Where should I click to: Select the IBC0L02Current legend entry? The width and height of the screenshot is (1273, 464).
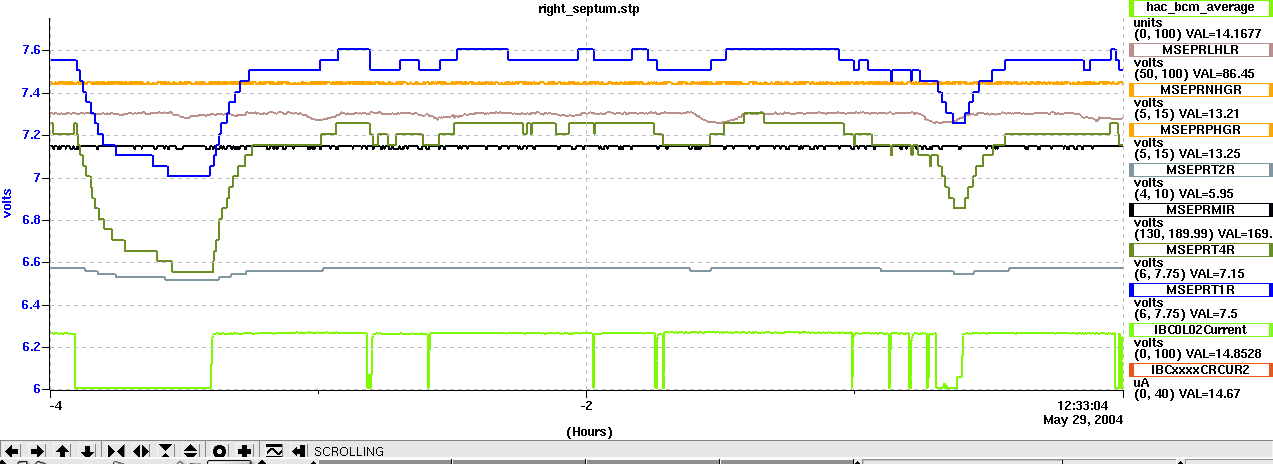pos(1200,329)
